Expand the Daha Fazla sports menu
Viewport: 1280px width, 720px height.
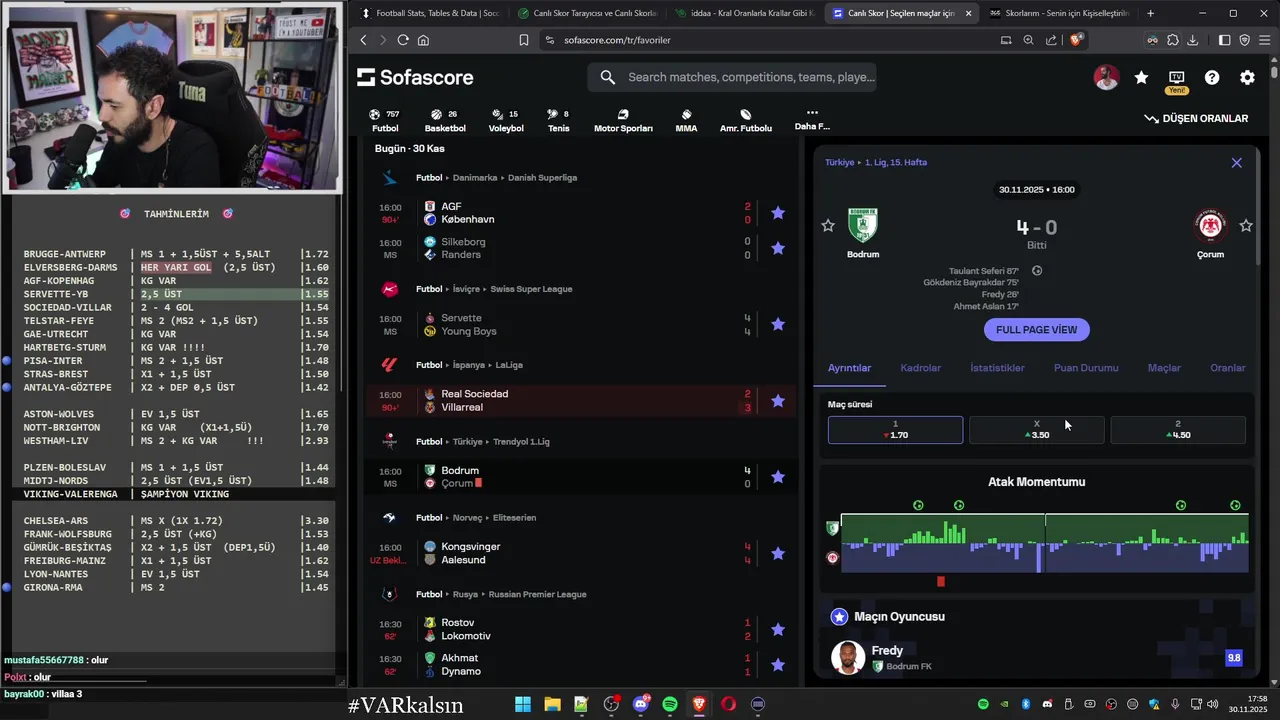pyautogui.click(x=812, y=120)
